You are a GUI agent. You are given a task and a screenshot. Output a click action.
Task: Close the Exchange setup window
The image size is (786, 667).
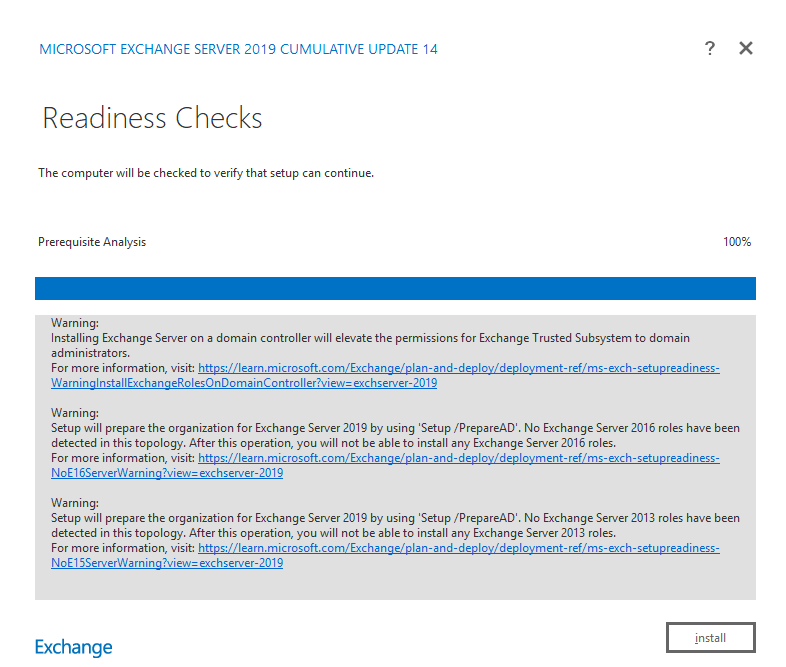pyautogui.click(x=746, y=48)
